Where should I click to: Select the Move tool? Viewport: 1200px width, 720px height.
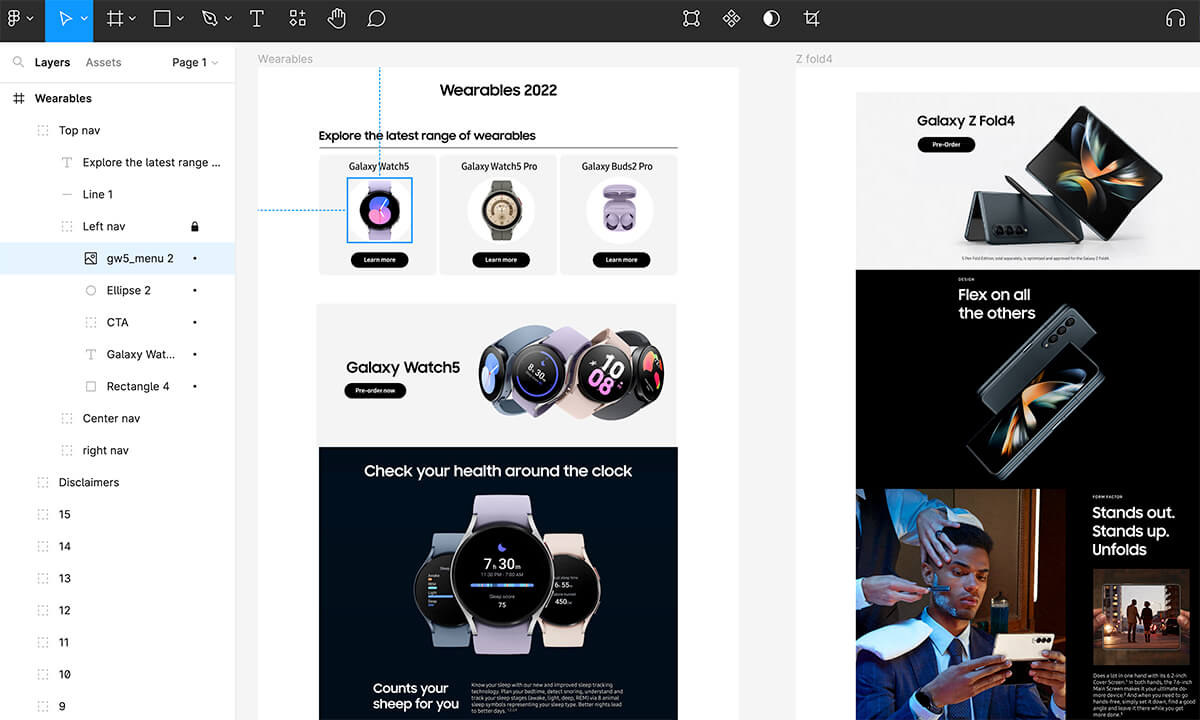coord(64,18)
